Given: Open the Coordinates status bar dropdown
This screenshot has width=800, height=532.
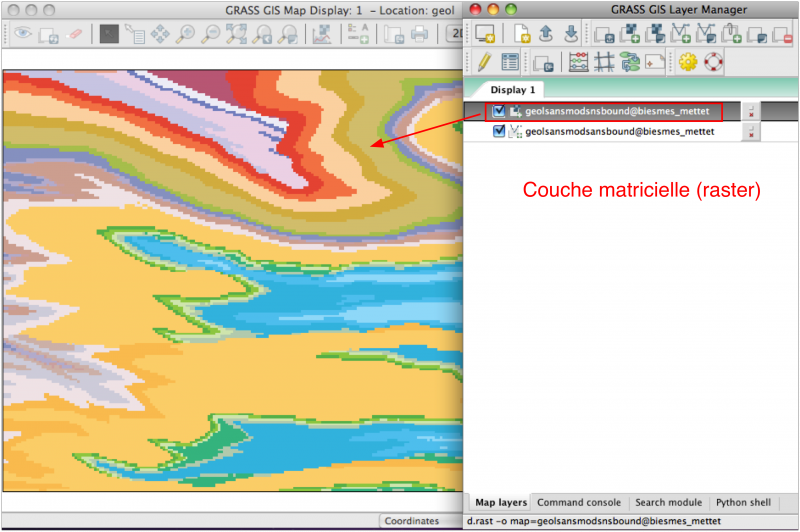Looking at the screenshot, I should 411,521.
